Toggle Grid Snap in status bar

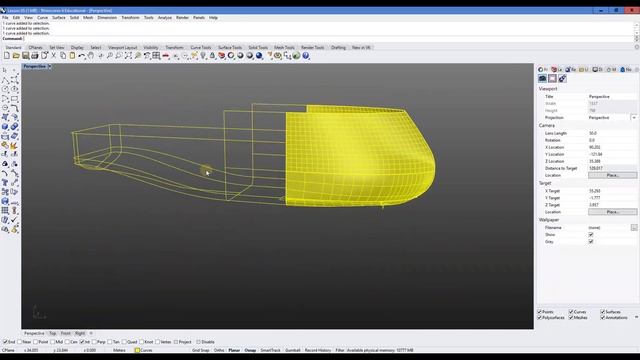200,350
